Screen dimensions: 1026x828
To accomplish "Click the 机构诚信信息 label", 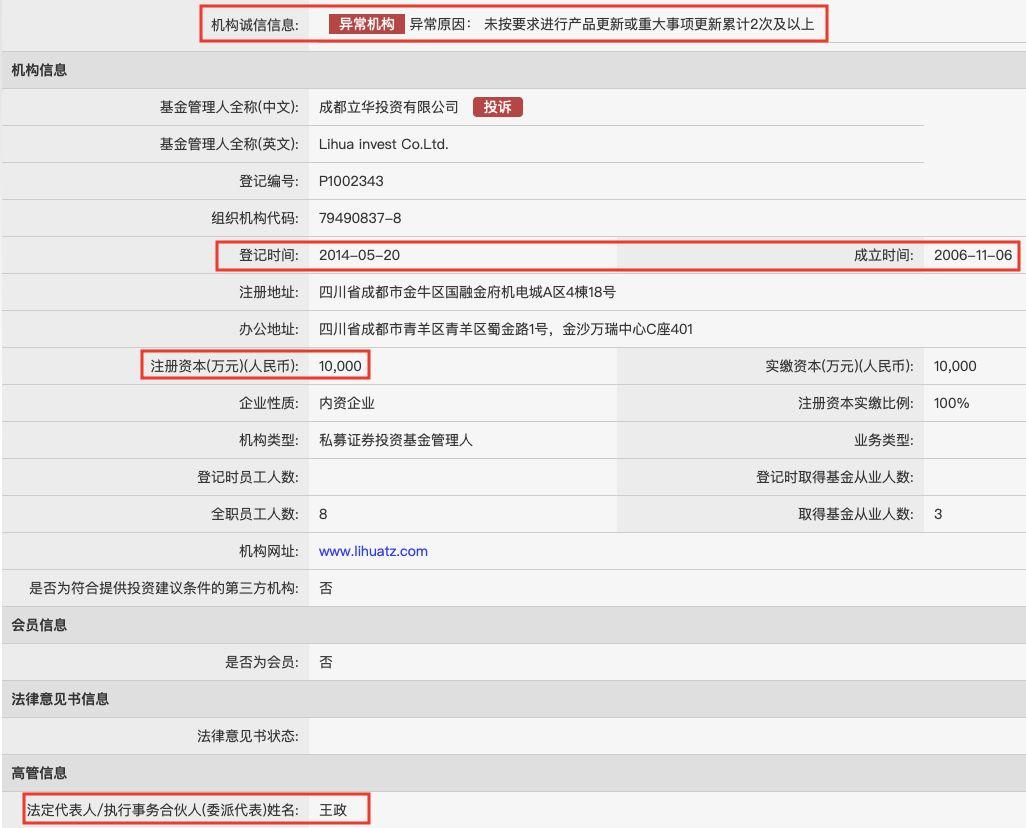I will tap(255, 25).
